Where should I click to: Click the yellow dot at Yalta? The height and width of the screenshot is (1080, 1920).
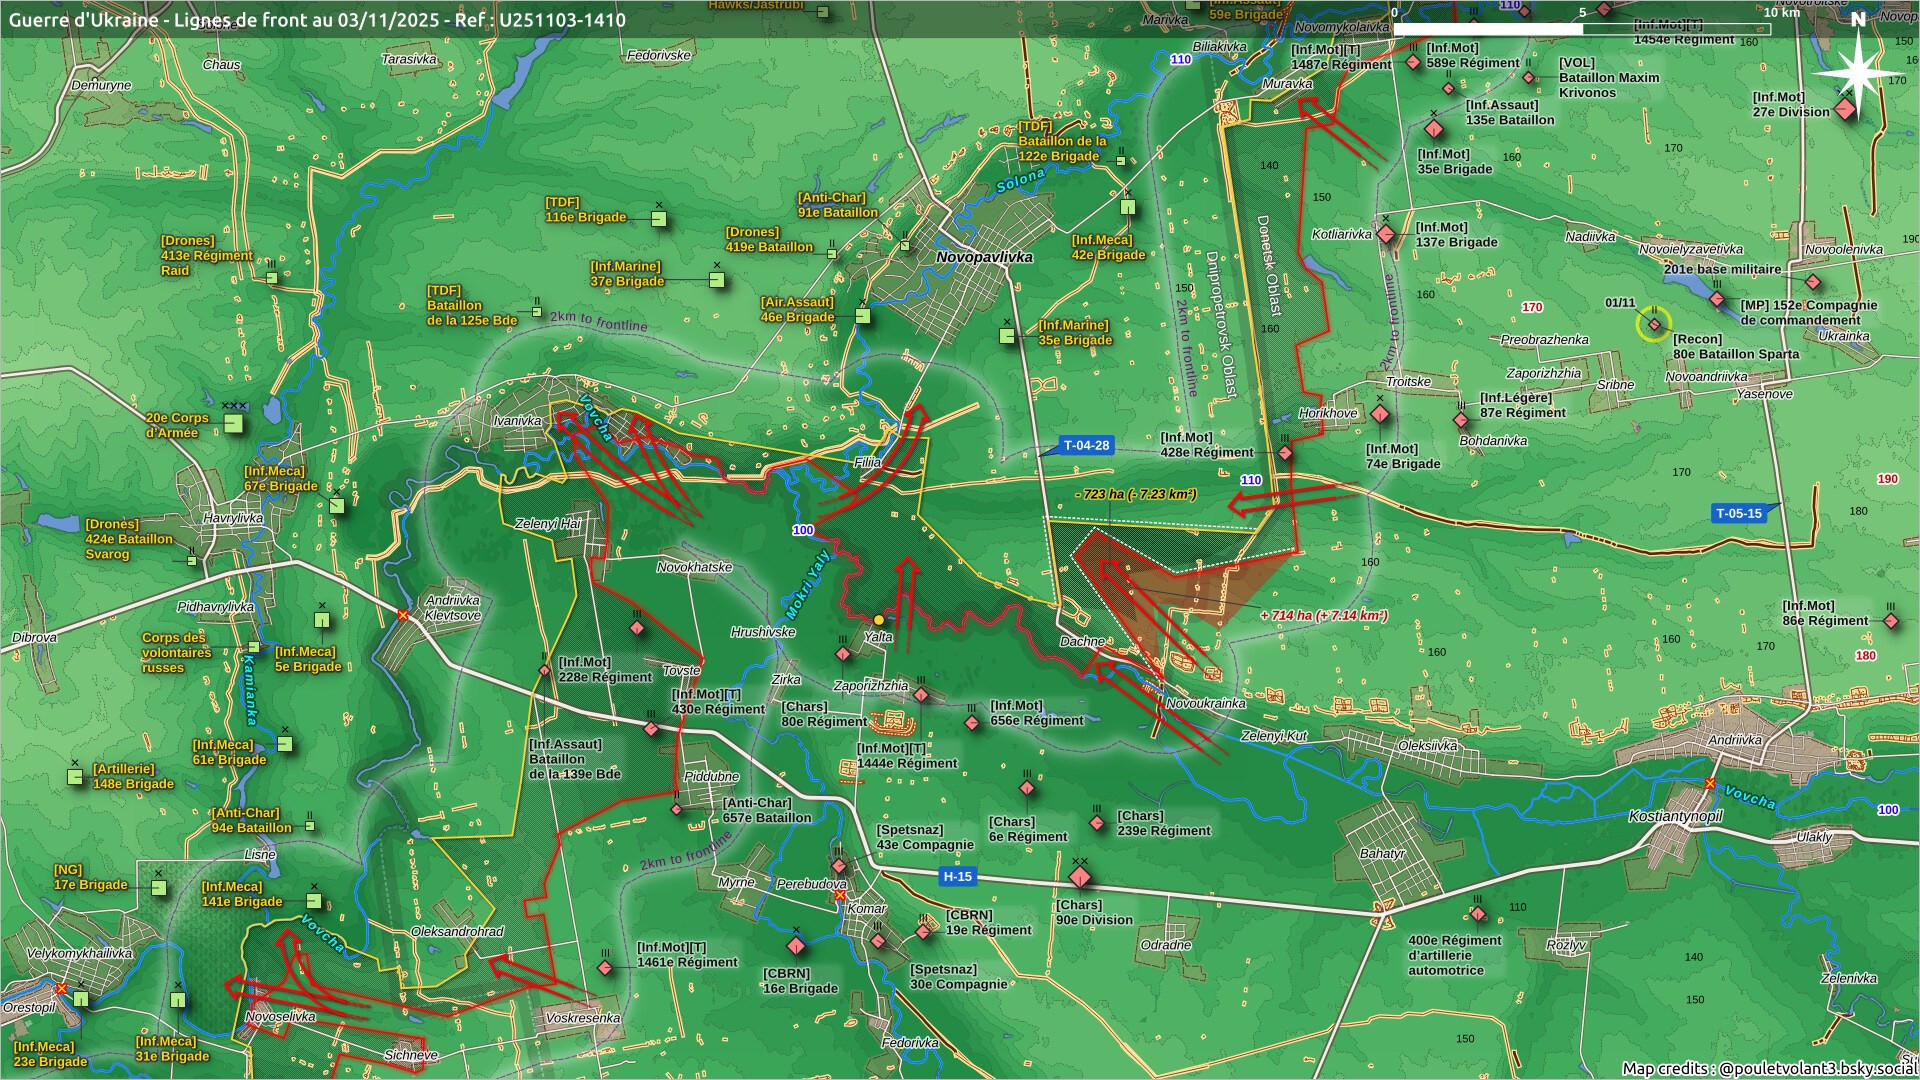click(x=879, y=620)
